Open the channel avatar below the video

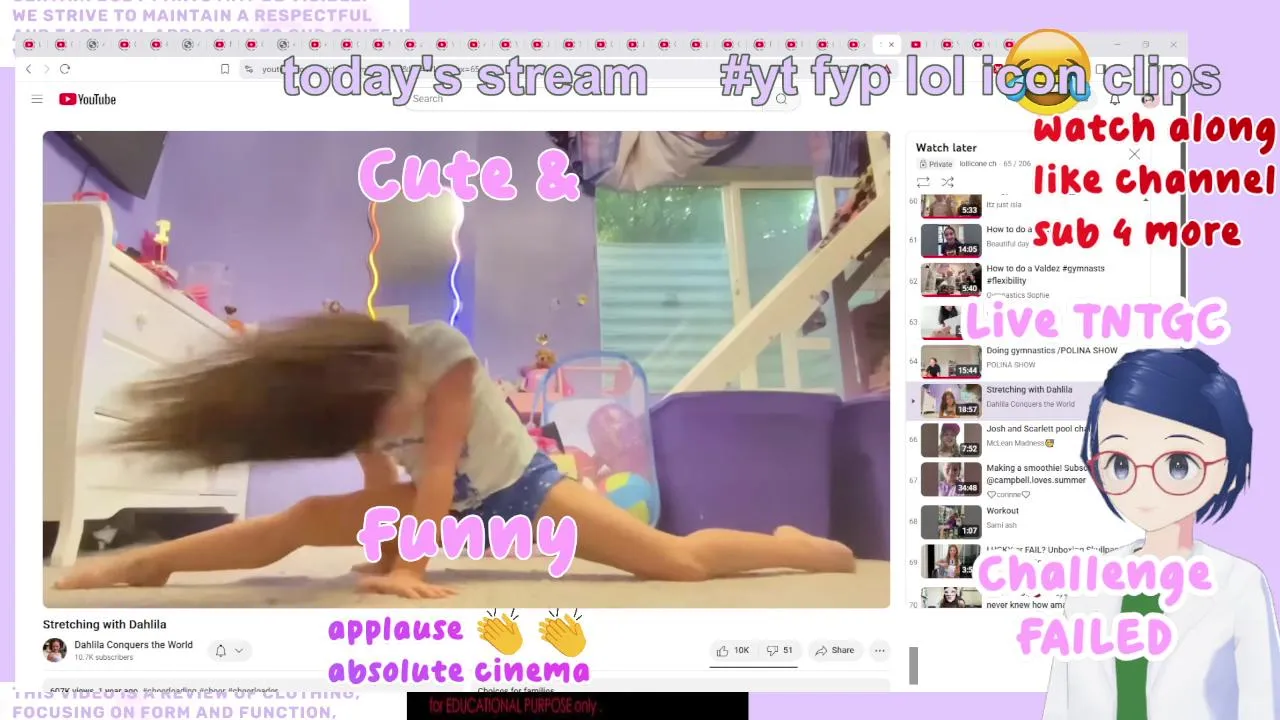[55, 650]
